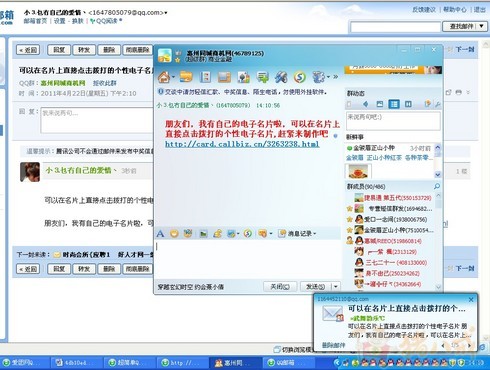Screen dimensions: 490x370
Task: Click the group avatar in chat title bar
Action: (165, 55)
